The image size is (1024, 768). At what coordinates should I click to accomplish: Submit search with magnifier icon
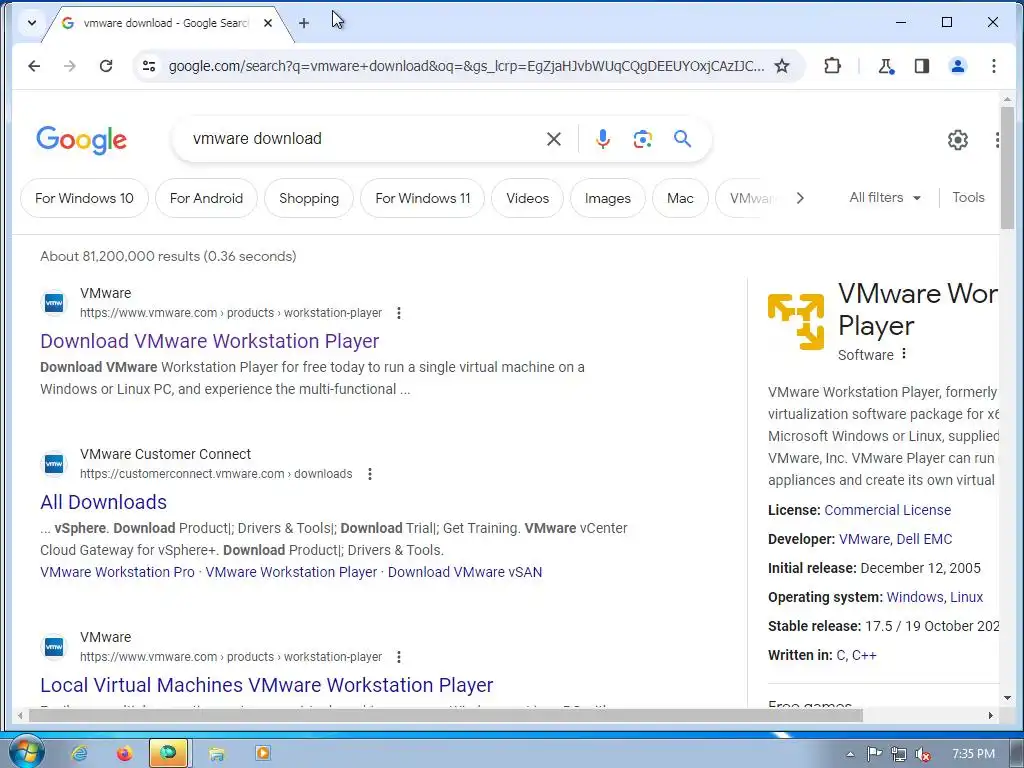pyautogui.click(x=682, y=139)
